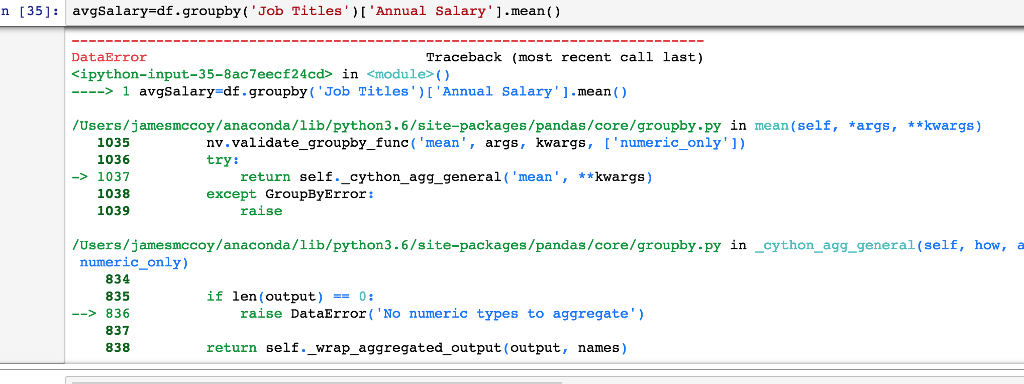Click second groupby.py path in _cython_agg_general
The height and width of the screenshot is (384, 1024).
396,246
